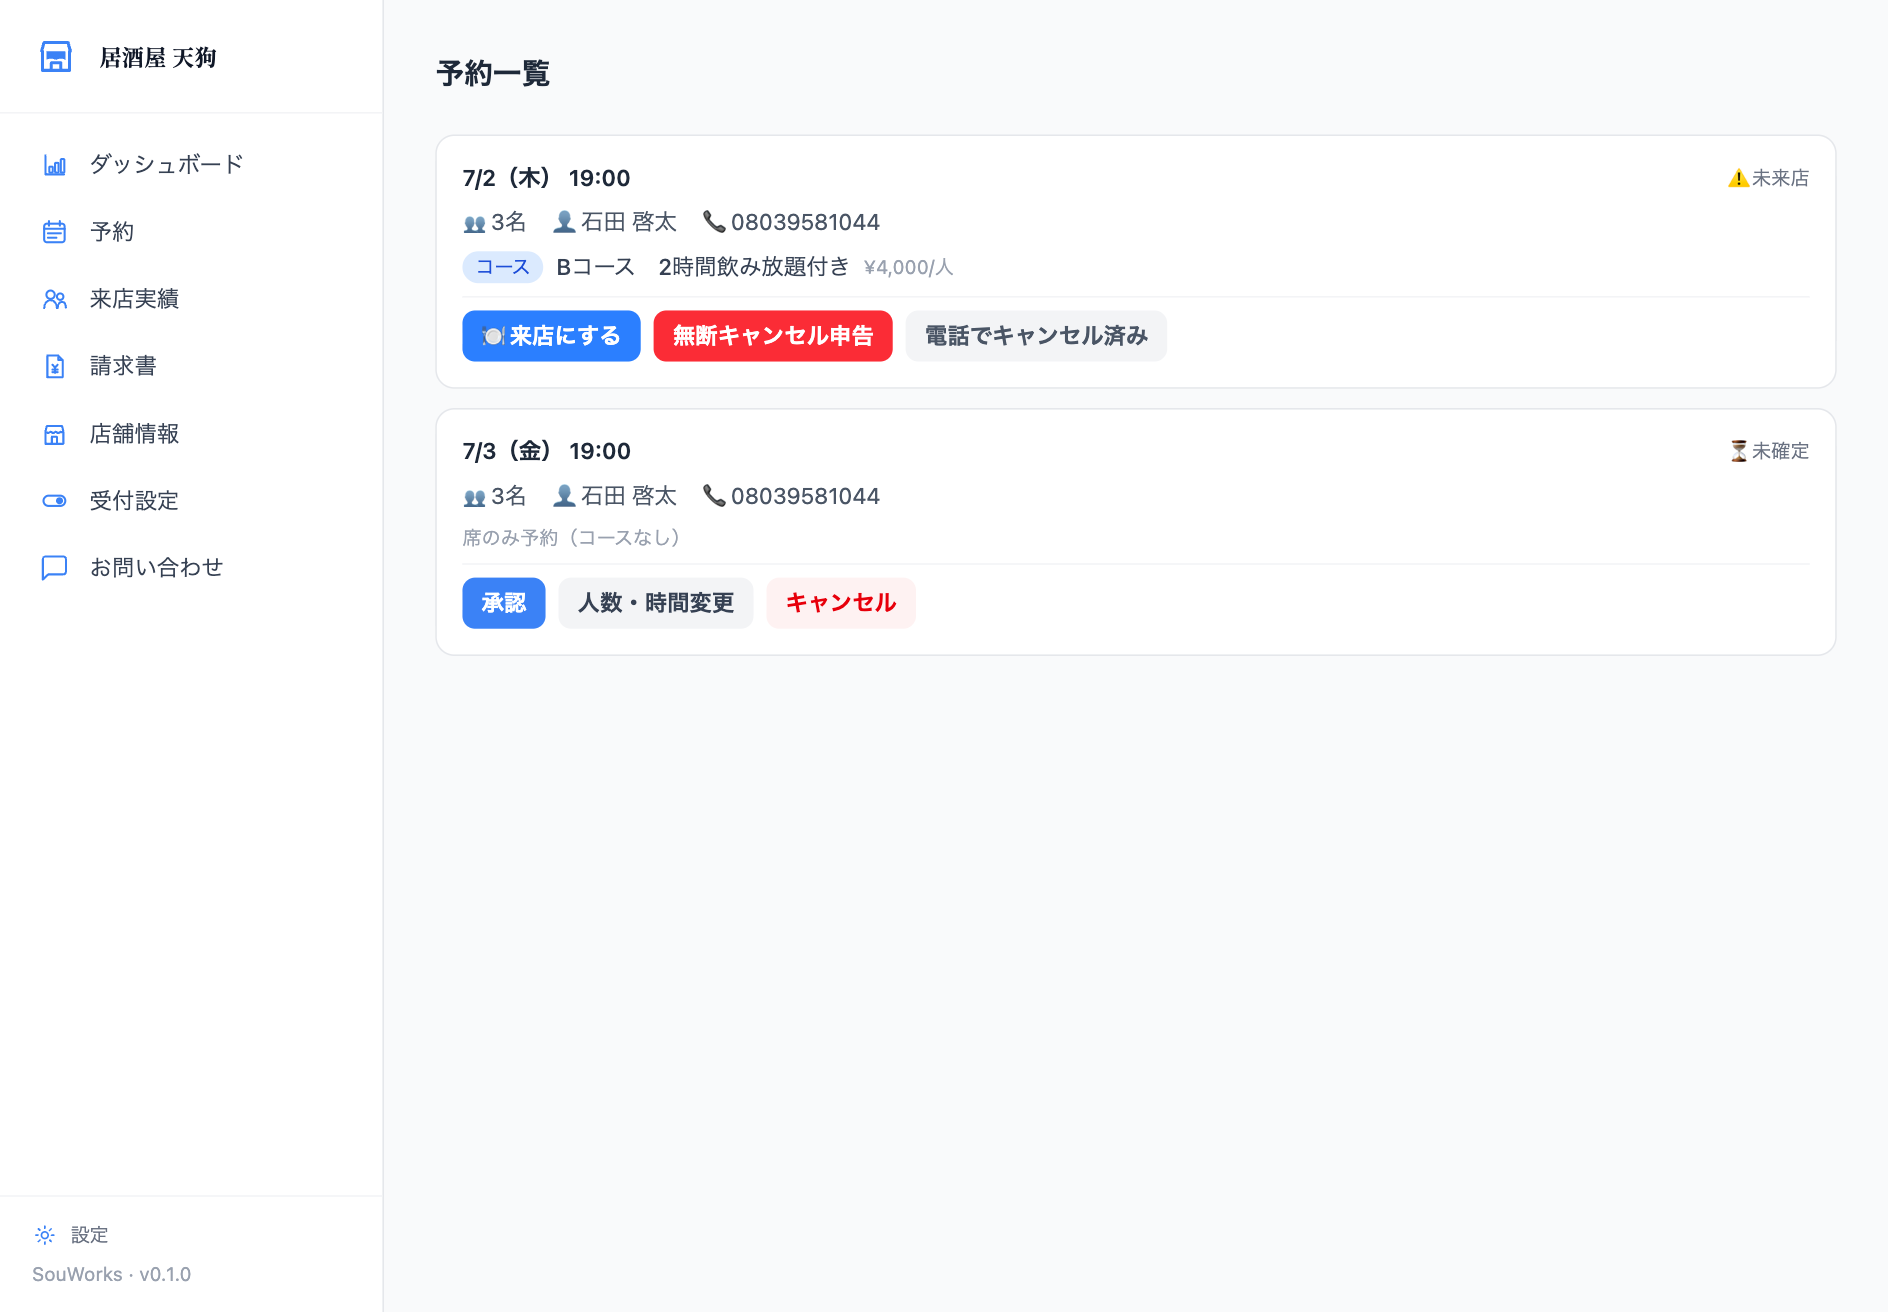
Task: Click the red 無断キャンセル申告 button
Action: click(773, 336)
